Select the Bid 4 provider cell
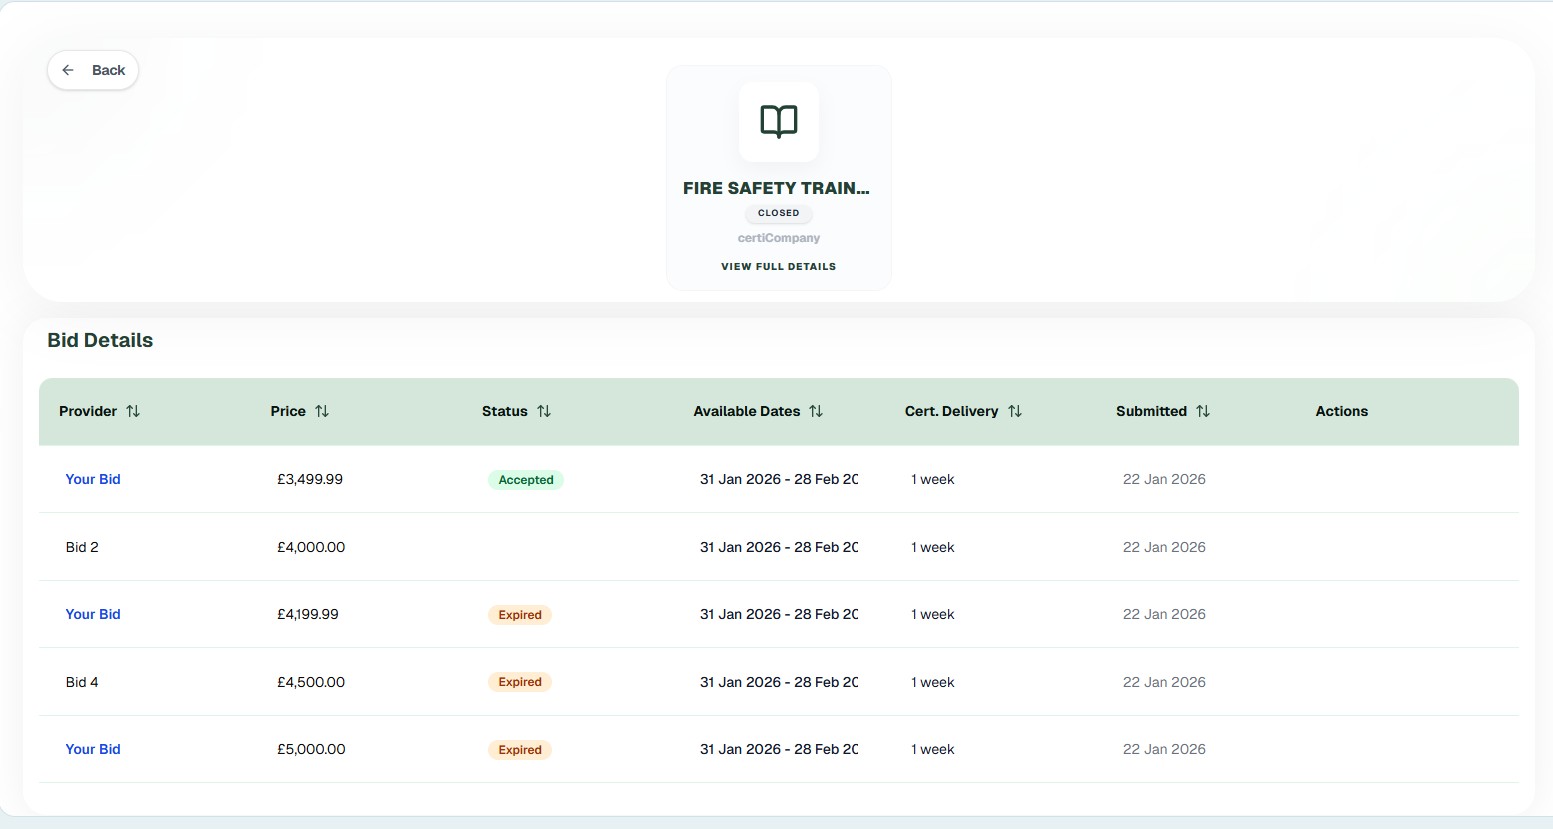1553x829 pixels. tap(82, 682)
